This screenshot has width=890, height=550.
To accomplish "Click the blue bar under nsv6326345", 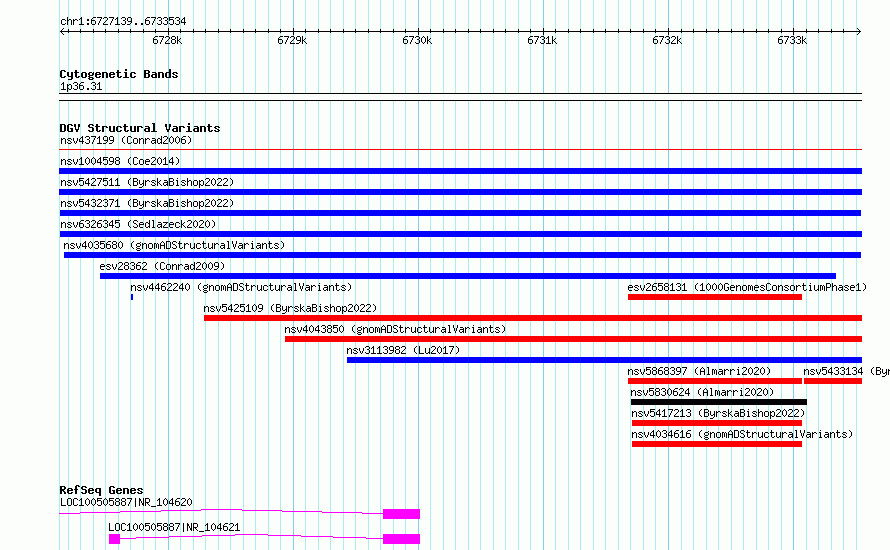I will [x=460, y=234].
